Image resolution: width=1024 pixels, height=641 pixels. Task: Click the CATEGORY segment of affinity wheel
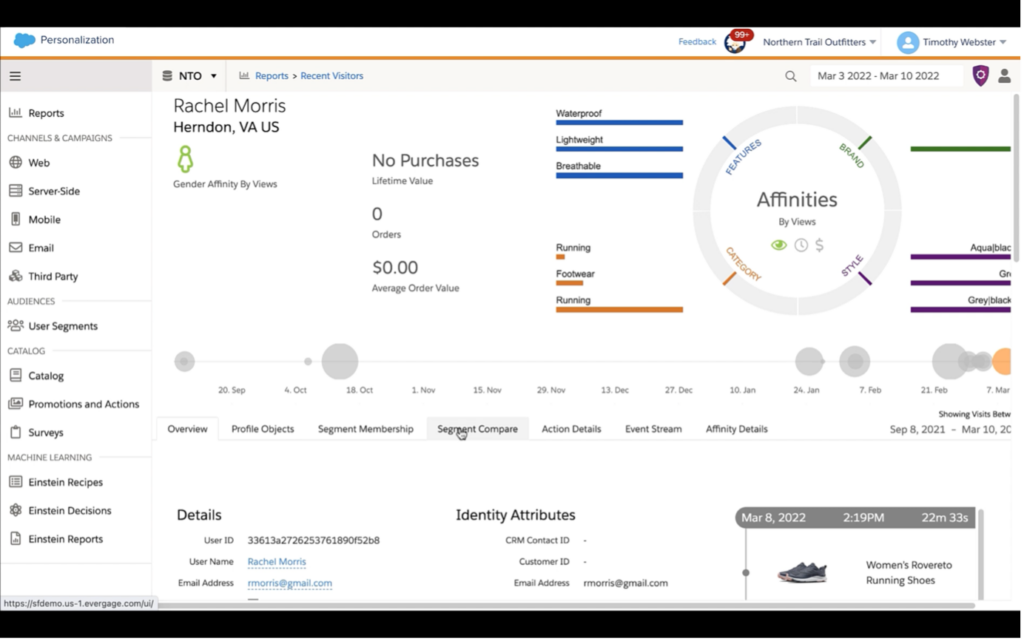[x=743, y=264]
